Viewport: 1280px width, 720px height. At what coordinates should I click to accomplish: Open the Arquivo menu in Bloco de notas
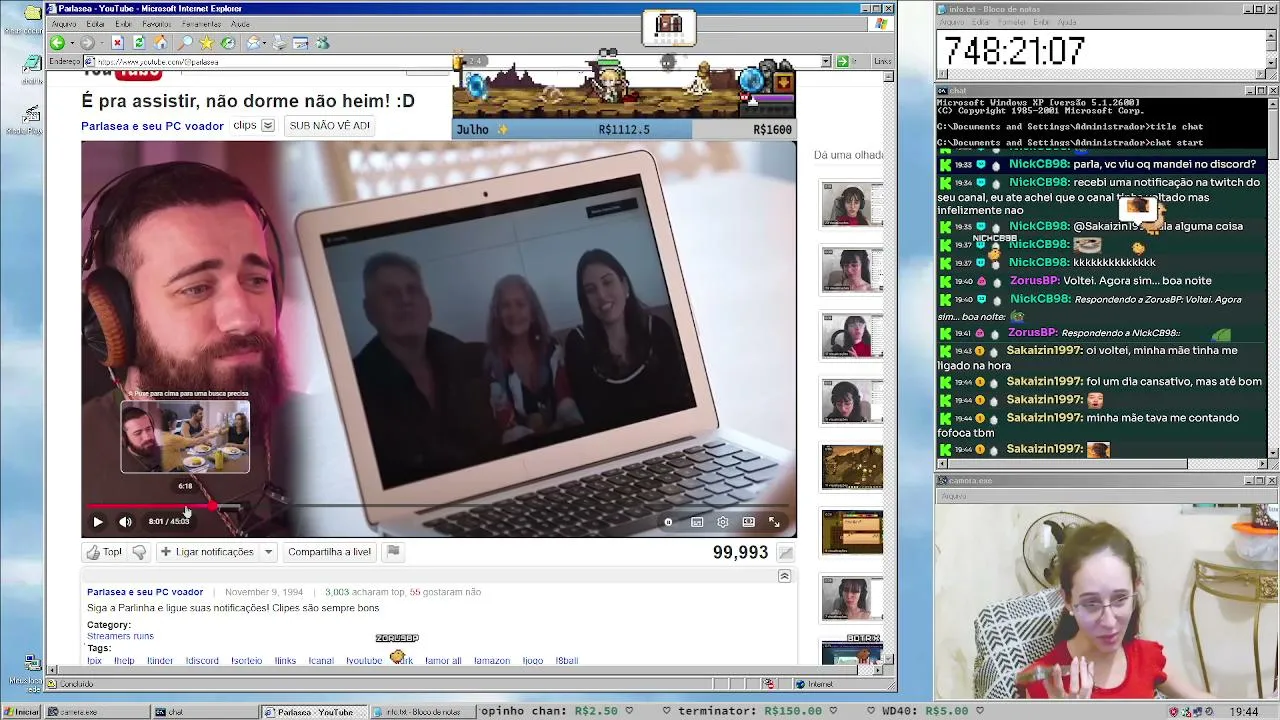click(952, 22)
